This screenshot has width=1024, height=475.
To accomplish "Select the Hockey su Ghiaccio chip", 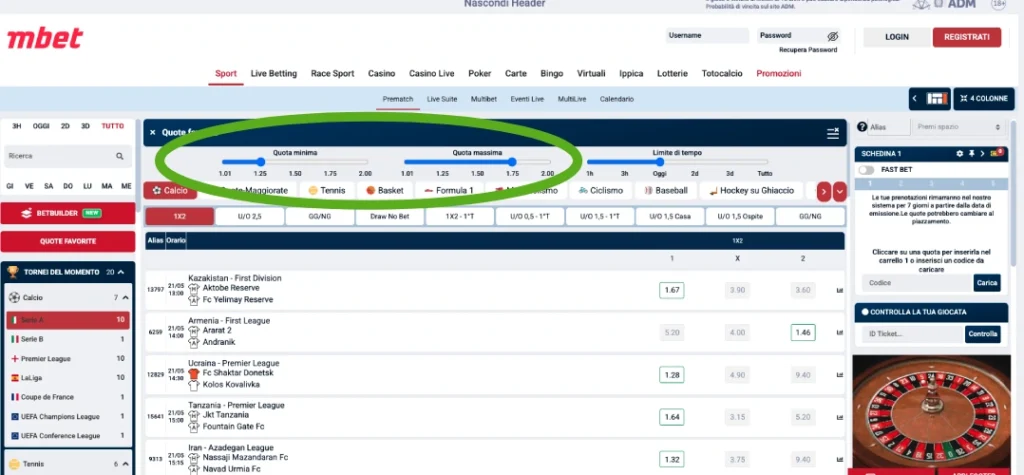I will 752,191.
